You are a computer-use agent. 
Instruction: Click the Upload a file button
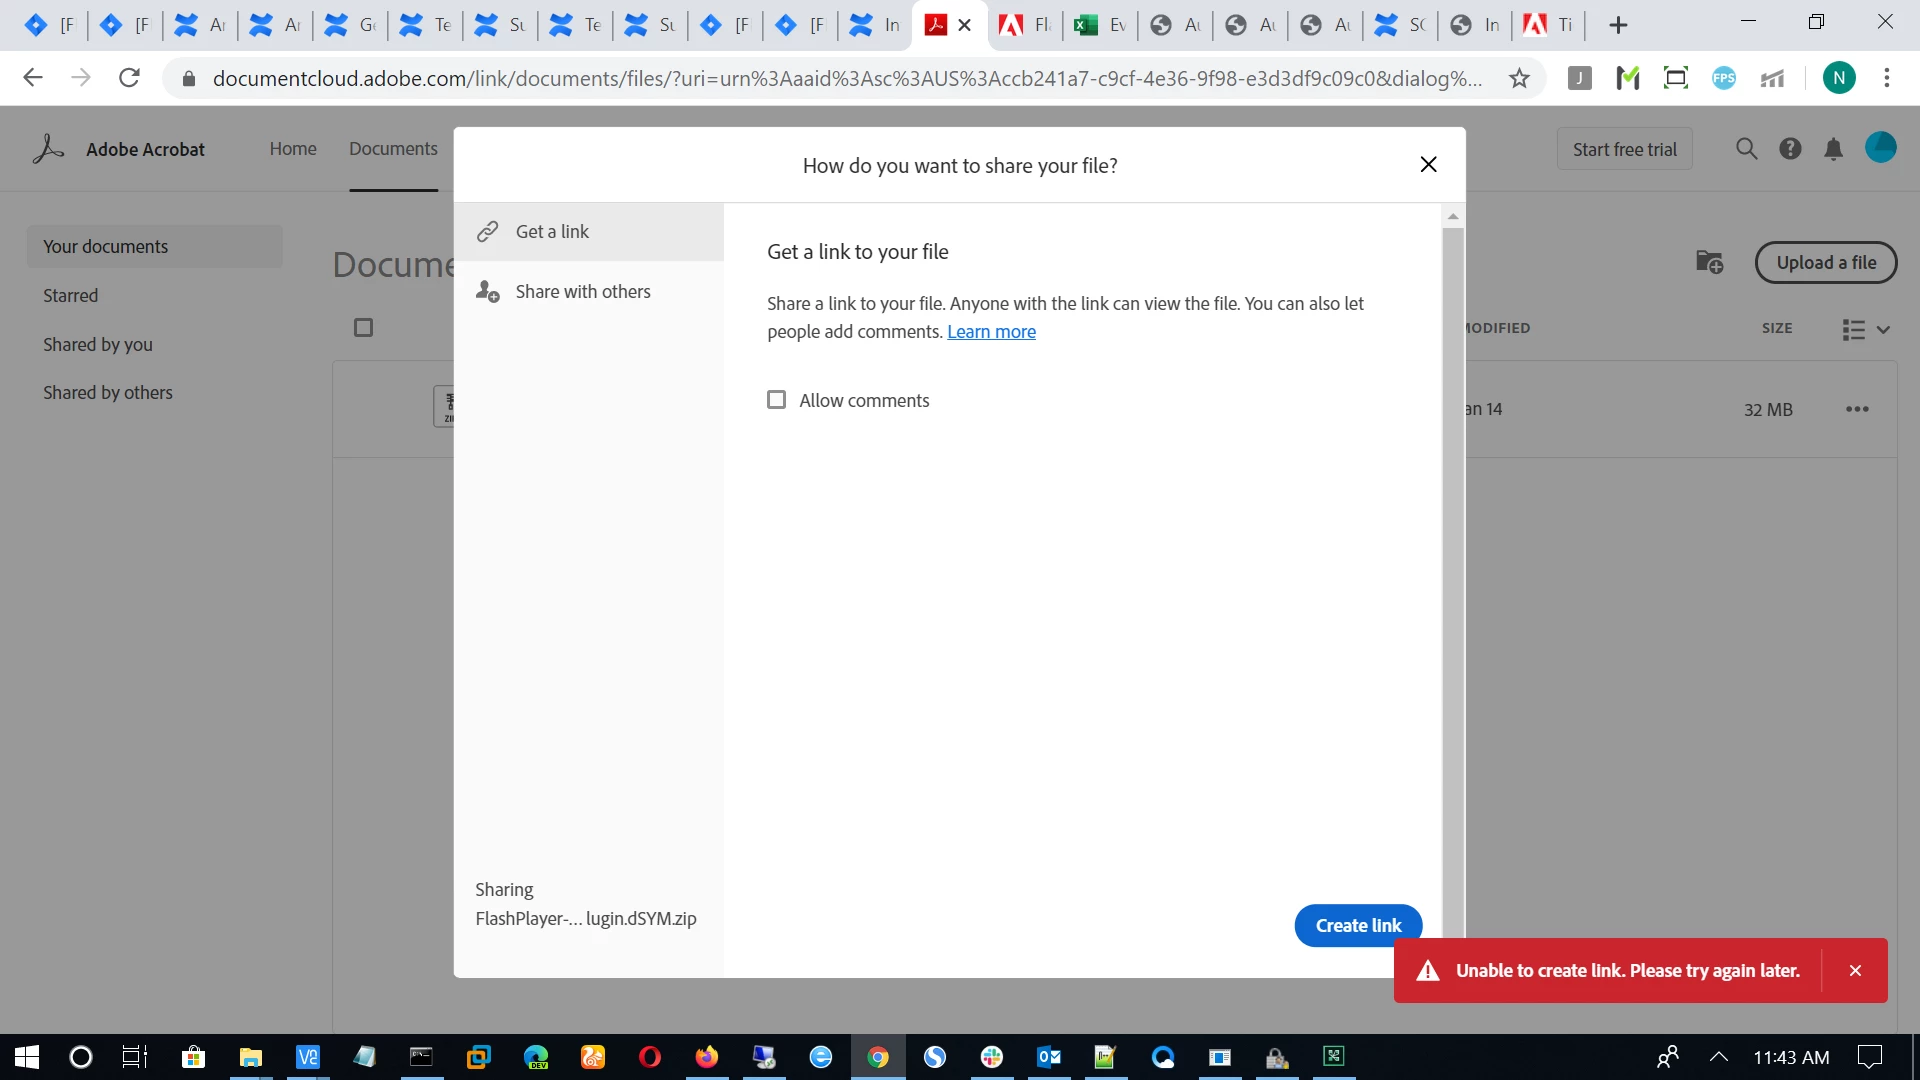coord(1826,262)
